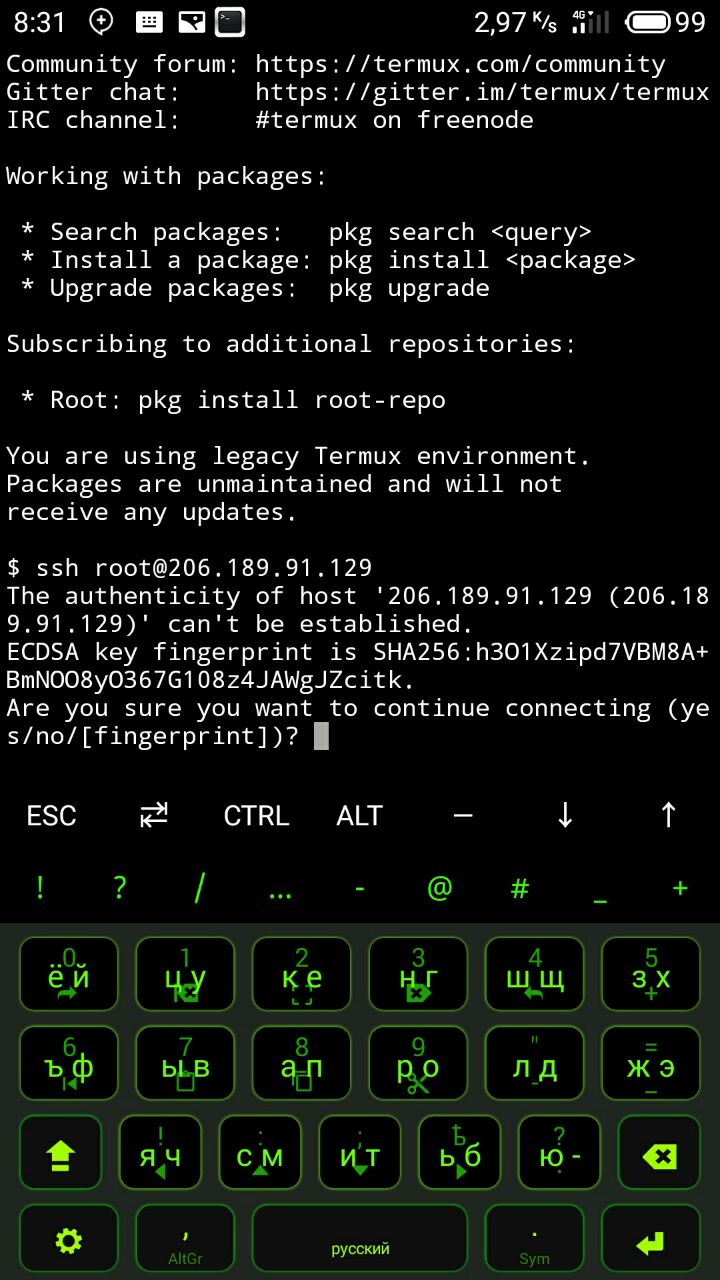Tap the Termux terminal icon in status bar
Screen dimensions: 720x1280
point(230,22)
